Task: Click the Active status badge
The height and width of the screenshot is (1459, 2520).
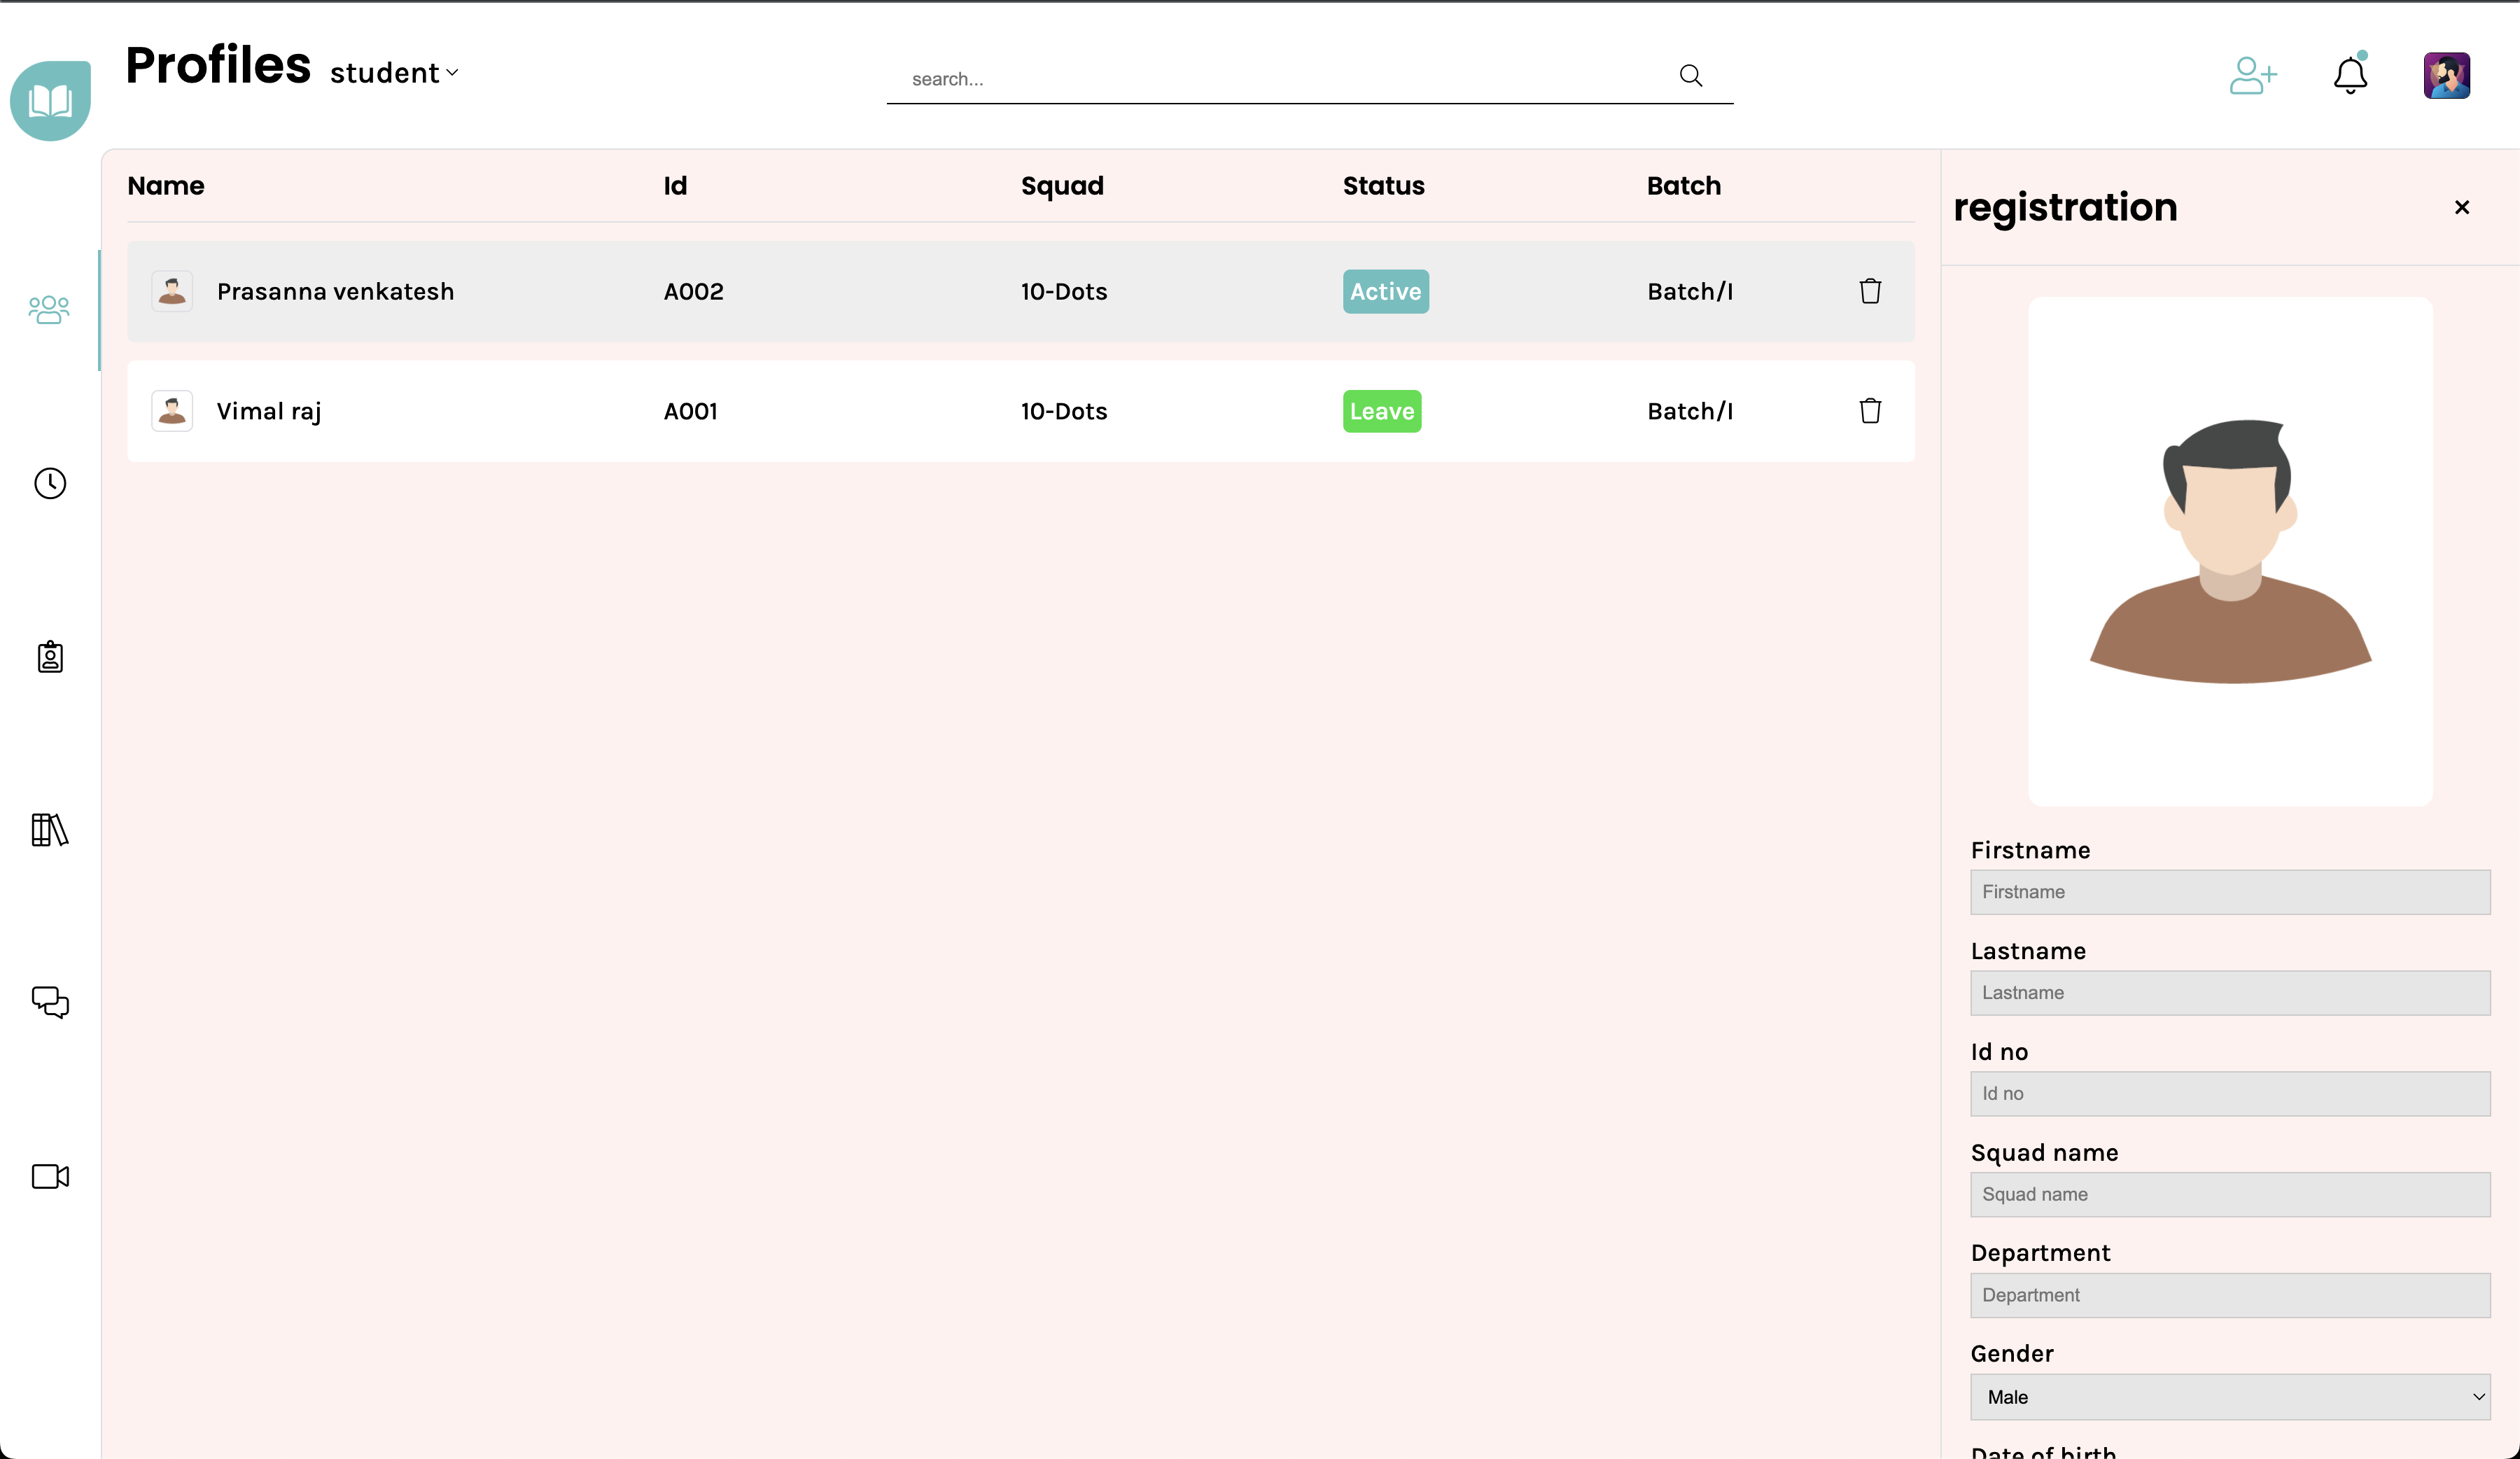Action: pyautogui.click(x=1385, y=291)
